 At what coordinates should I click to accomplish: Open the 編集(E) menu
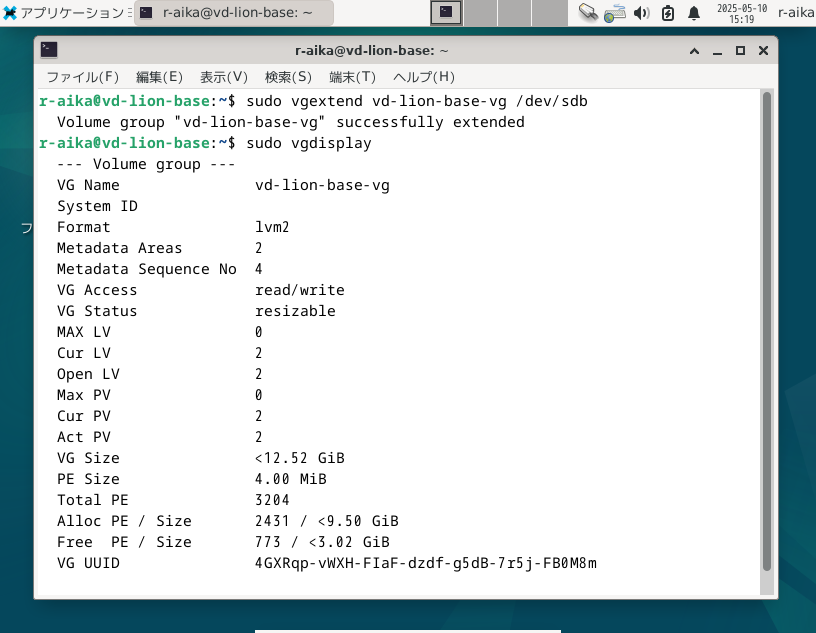coord(159,77)
